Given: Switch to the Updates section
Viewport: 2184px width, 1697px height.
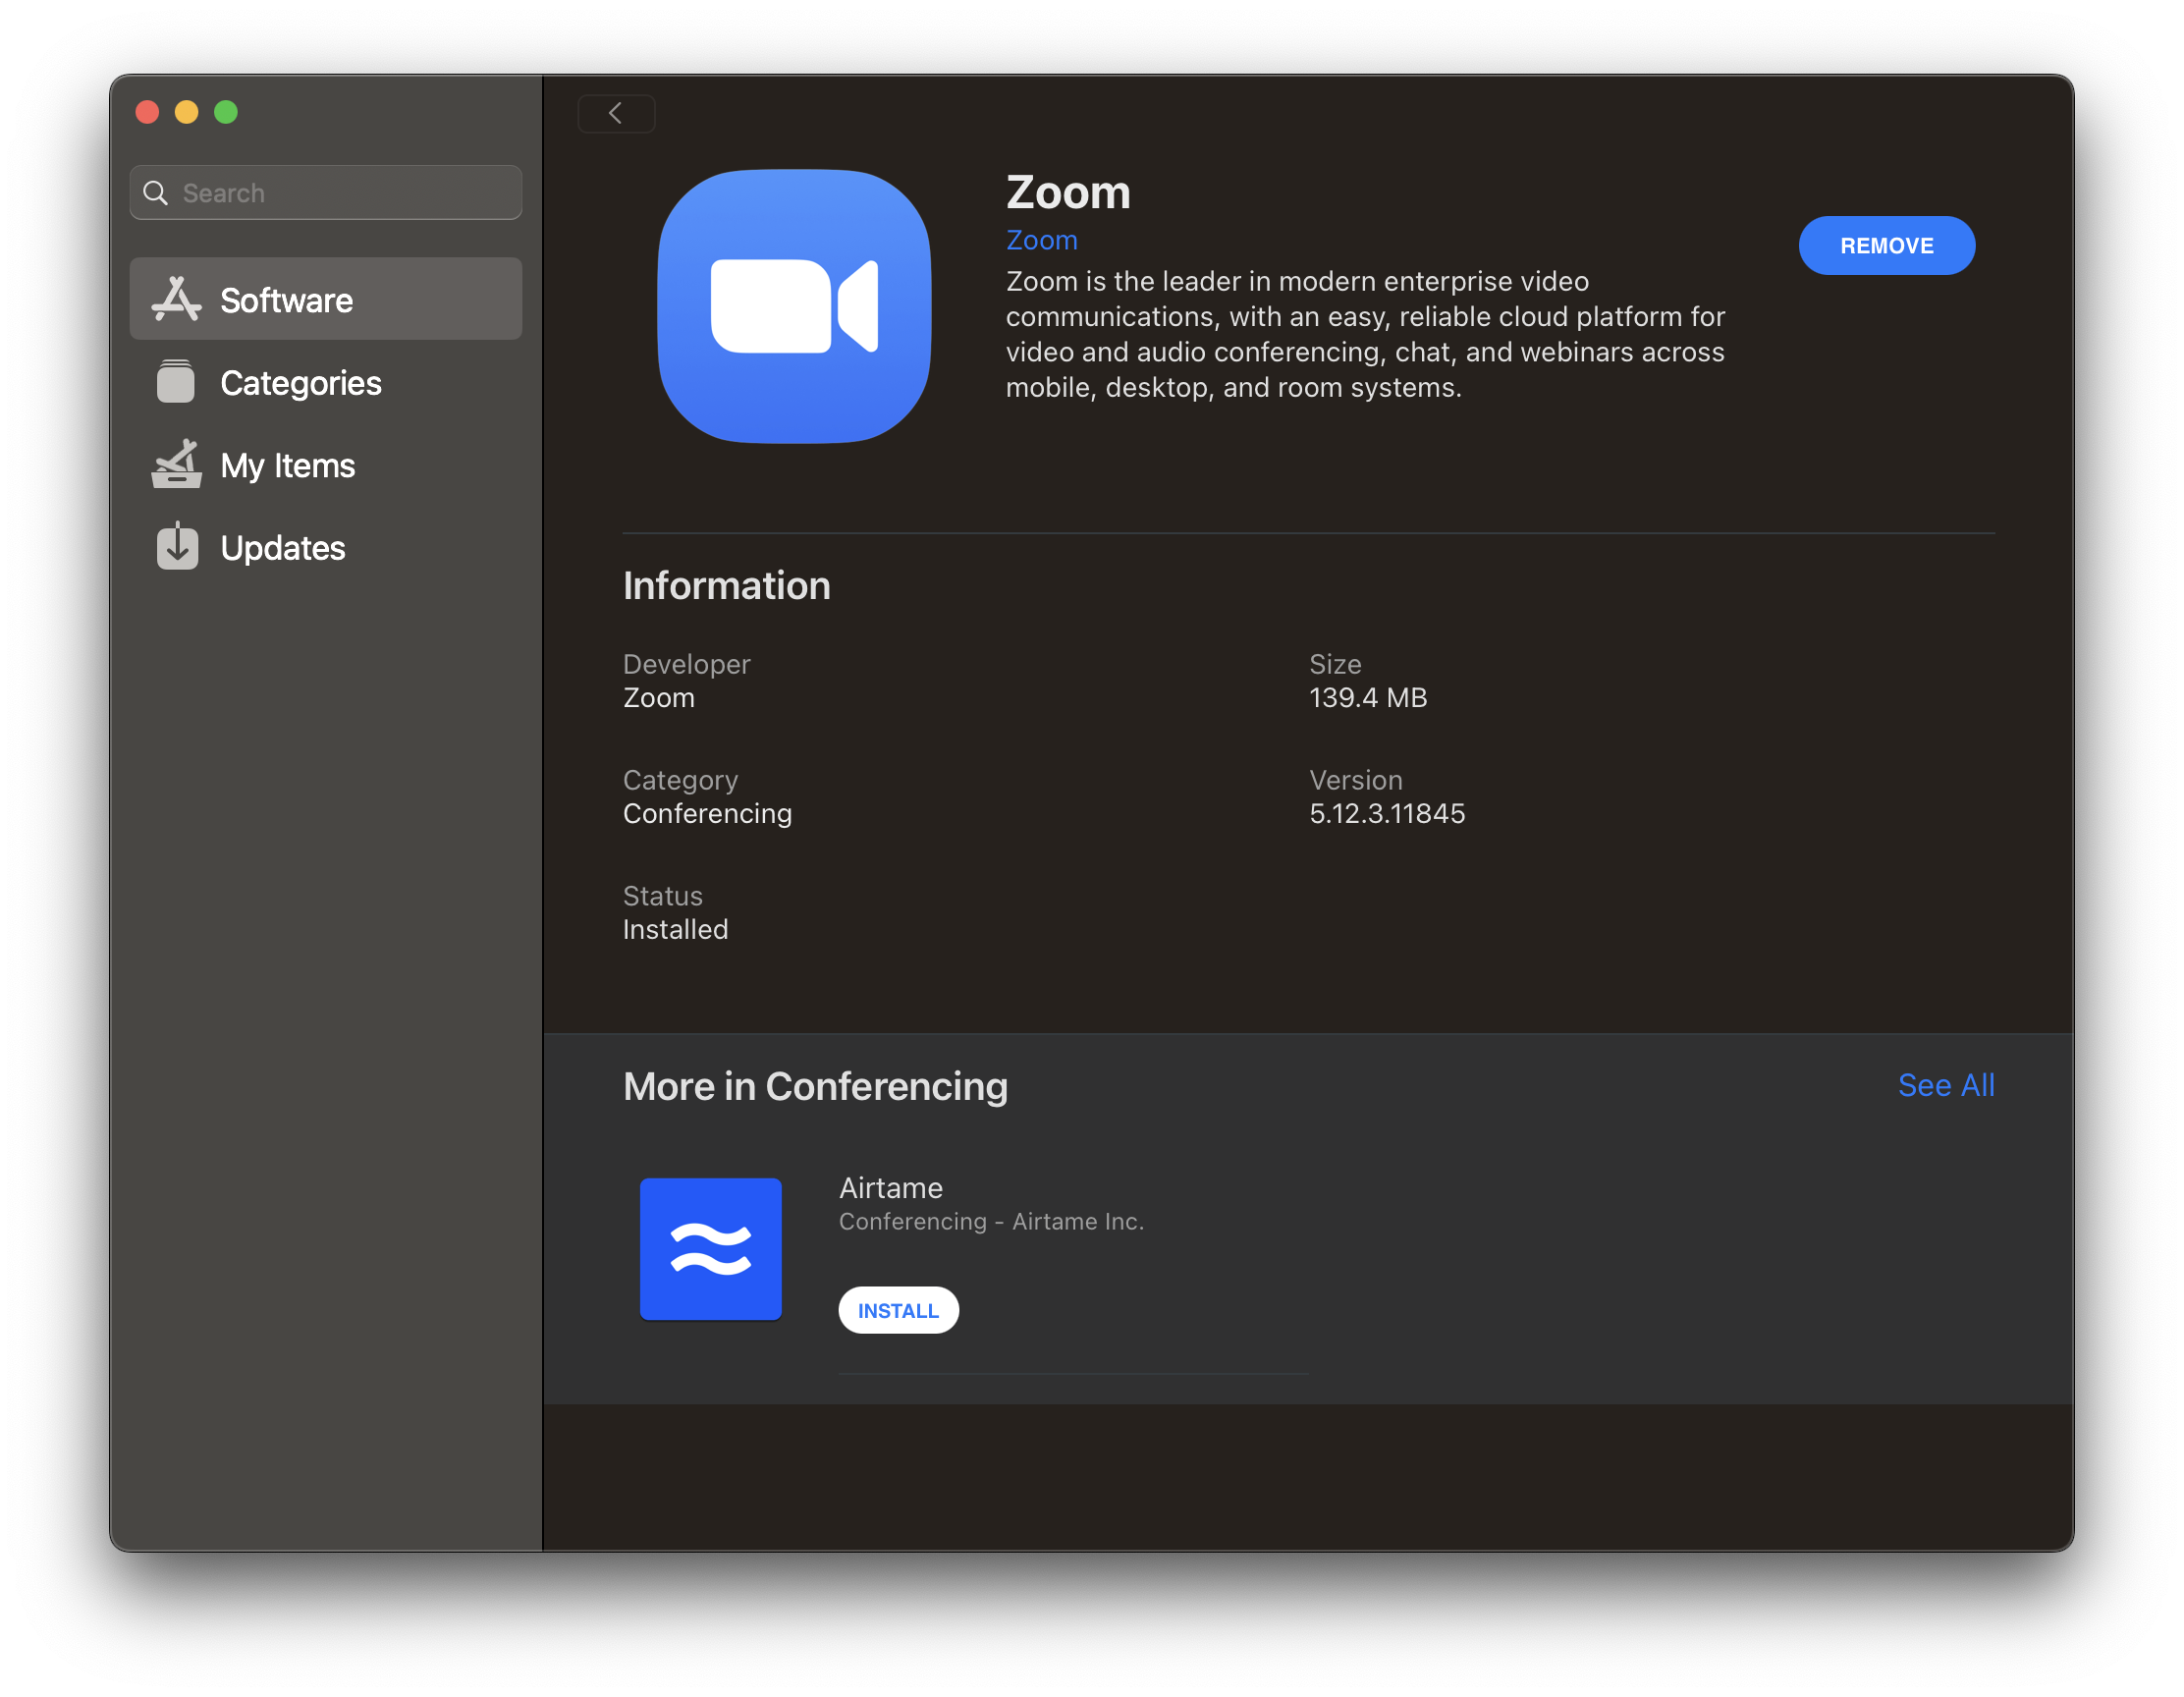Looking at the screenshot, I should click(282, 548).
